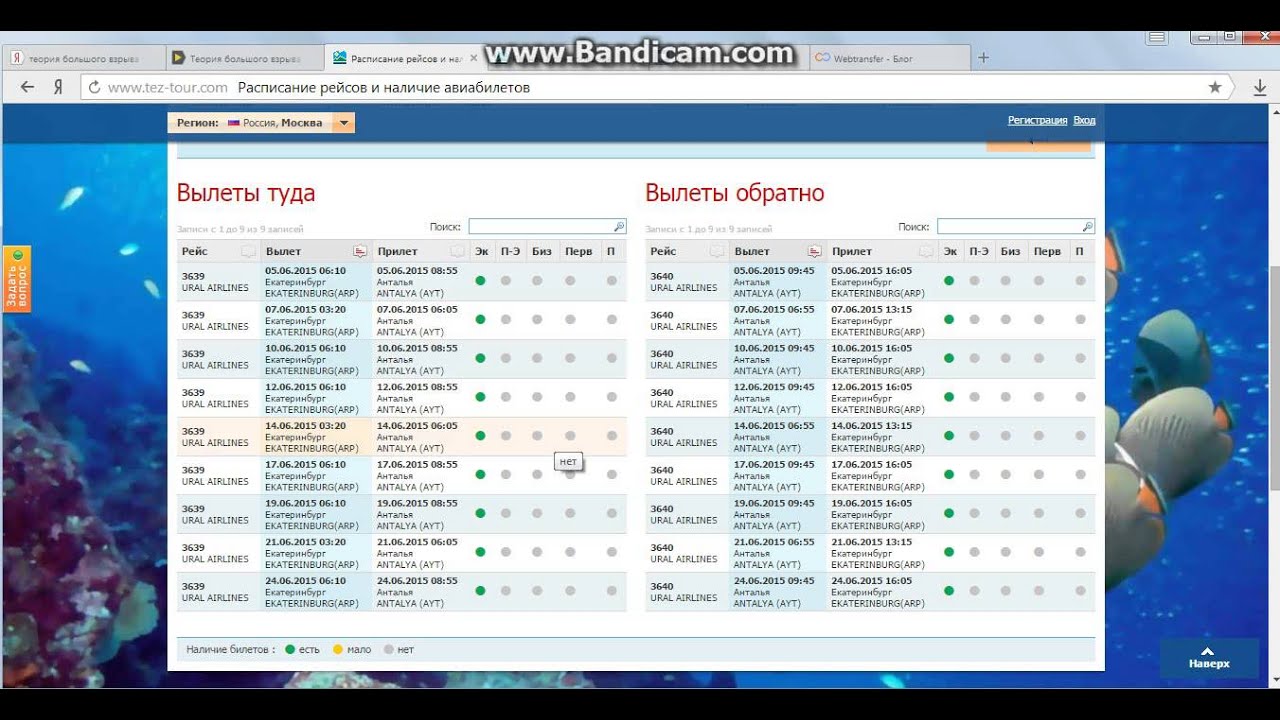
Task: Open the Регистрация link
Action: pyautogui.click(x=1037, y=120)
